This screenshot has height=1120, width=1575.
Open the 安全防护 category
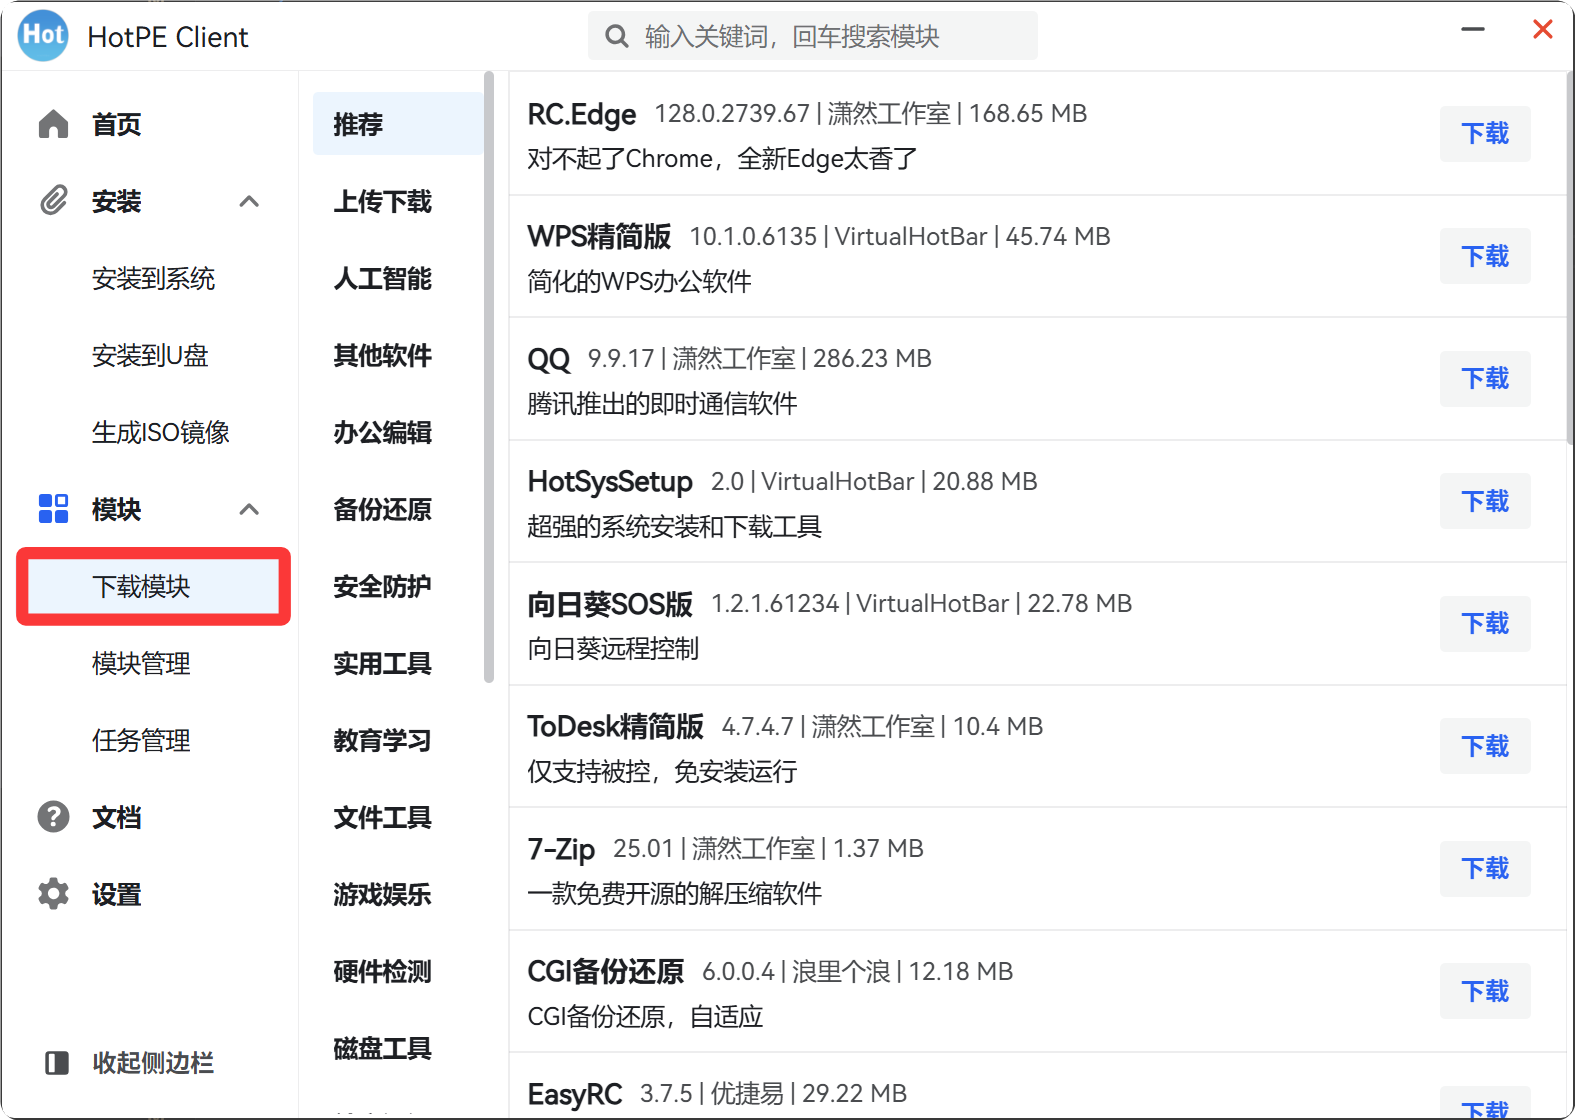[382, 587]
